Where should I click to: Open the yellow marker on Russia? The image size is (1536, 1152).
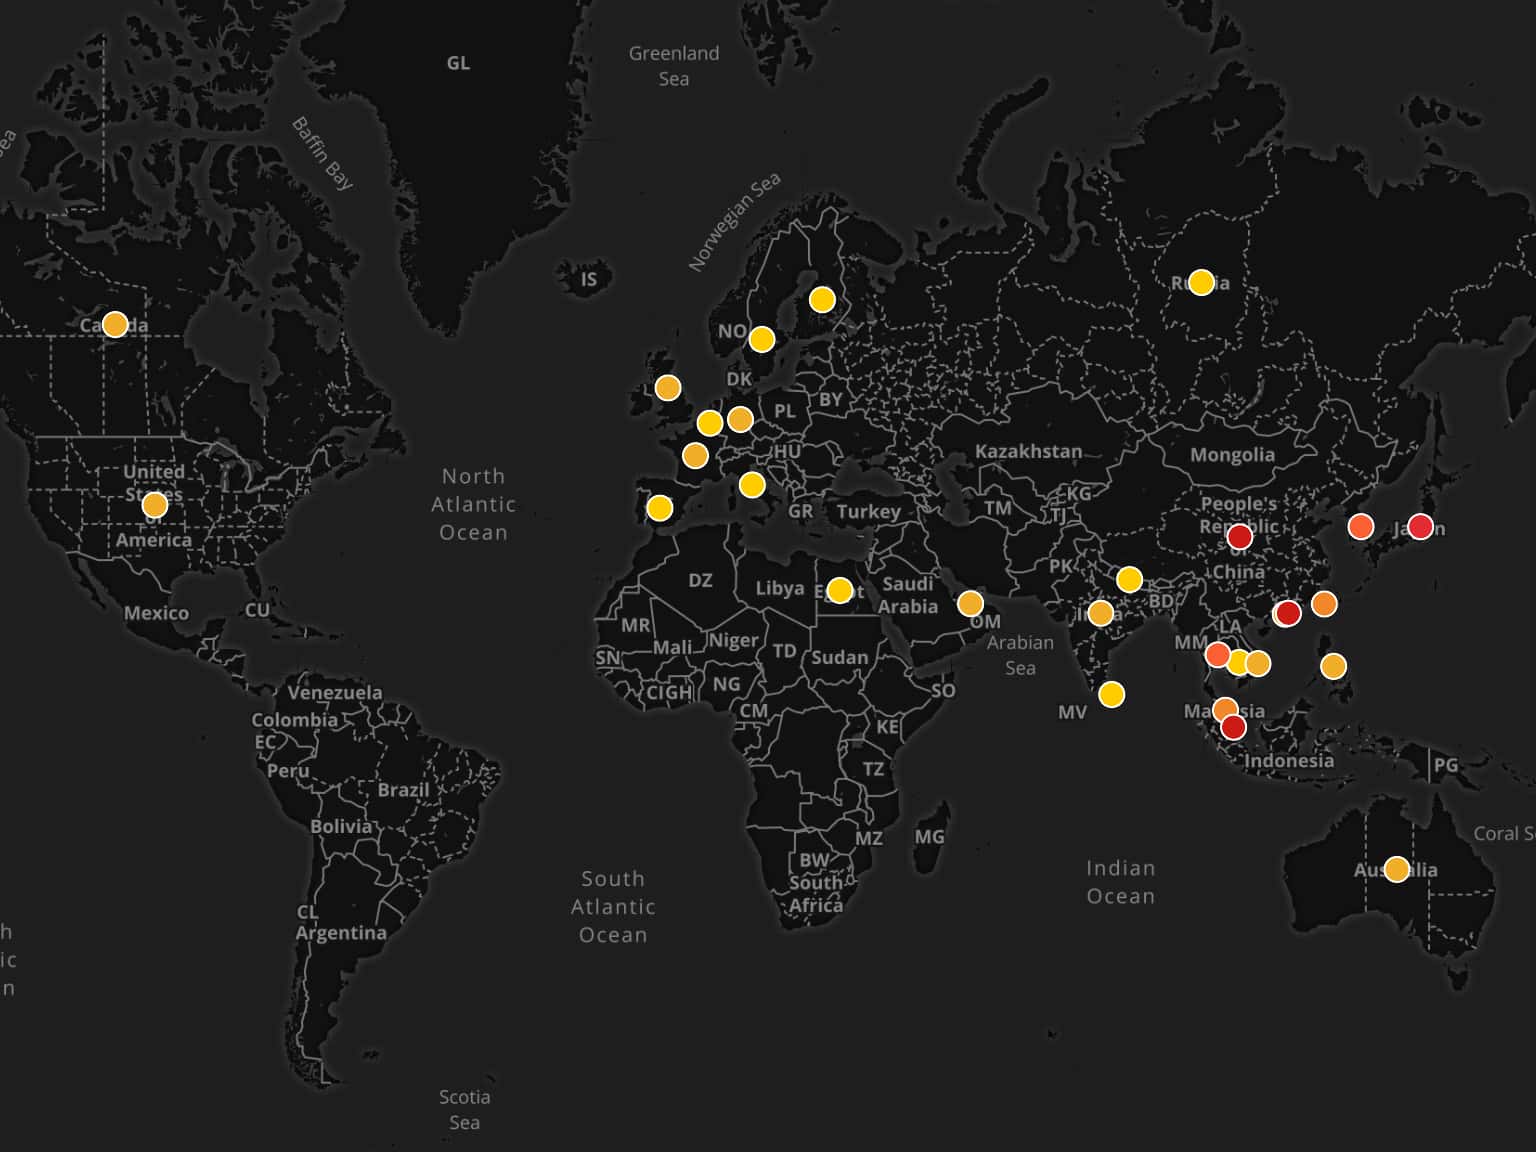click(x=1201, y=282)
